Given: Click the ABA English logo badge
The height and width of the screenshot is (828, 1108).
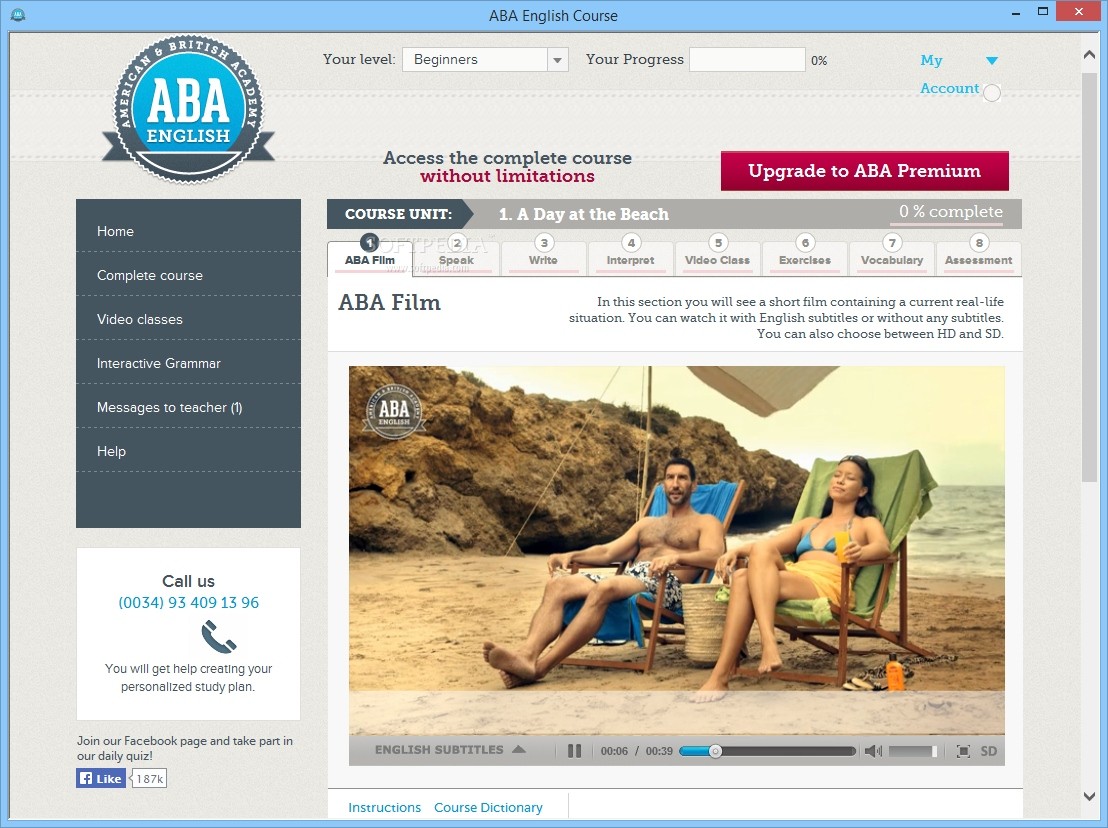Looking at the screenshot, I should [188, 110].
